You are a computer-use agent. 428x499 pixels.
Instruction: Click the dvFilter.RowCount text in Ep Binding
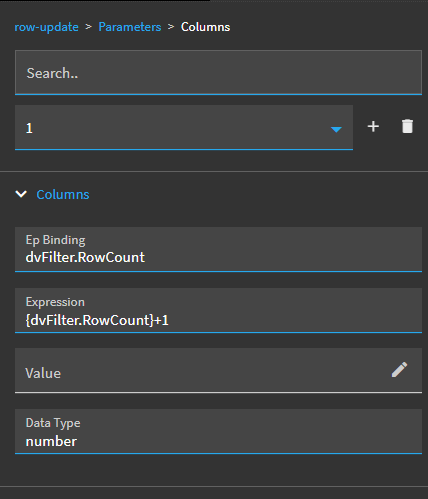[85, 257]
